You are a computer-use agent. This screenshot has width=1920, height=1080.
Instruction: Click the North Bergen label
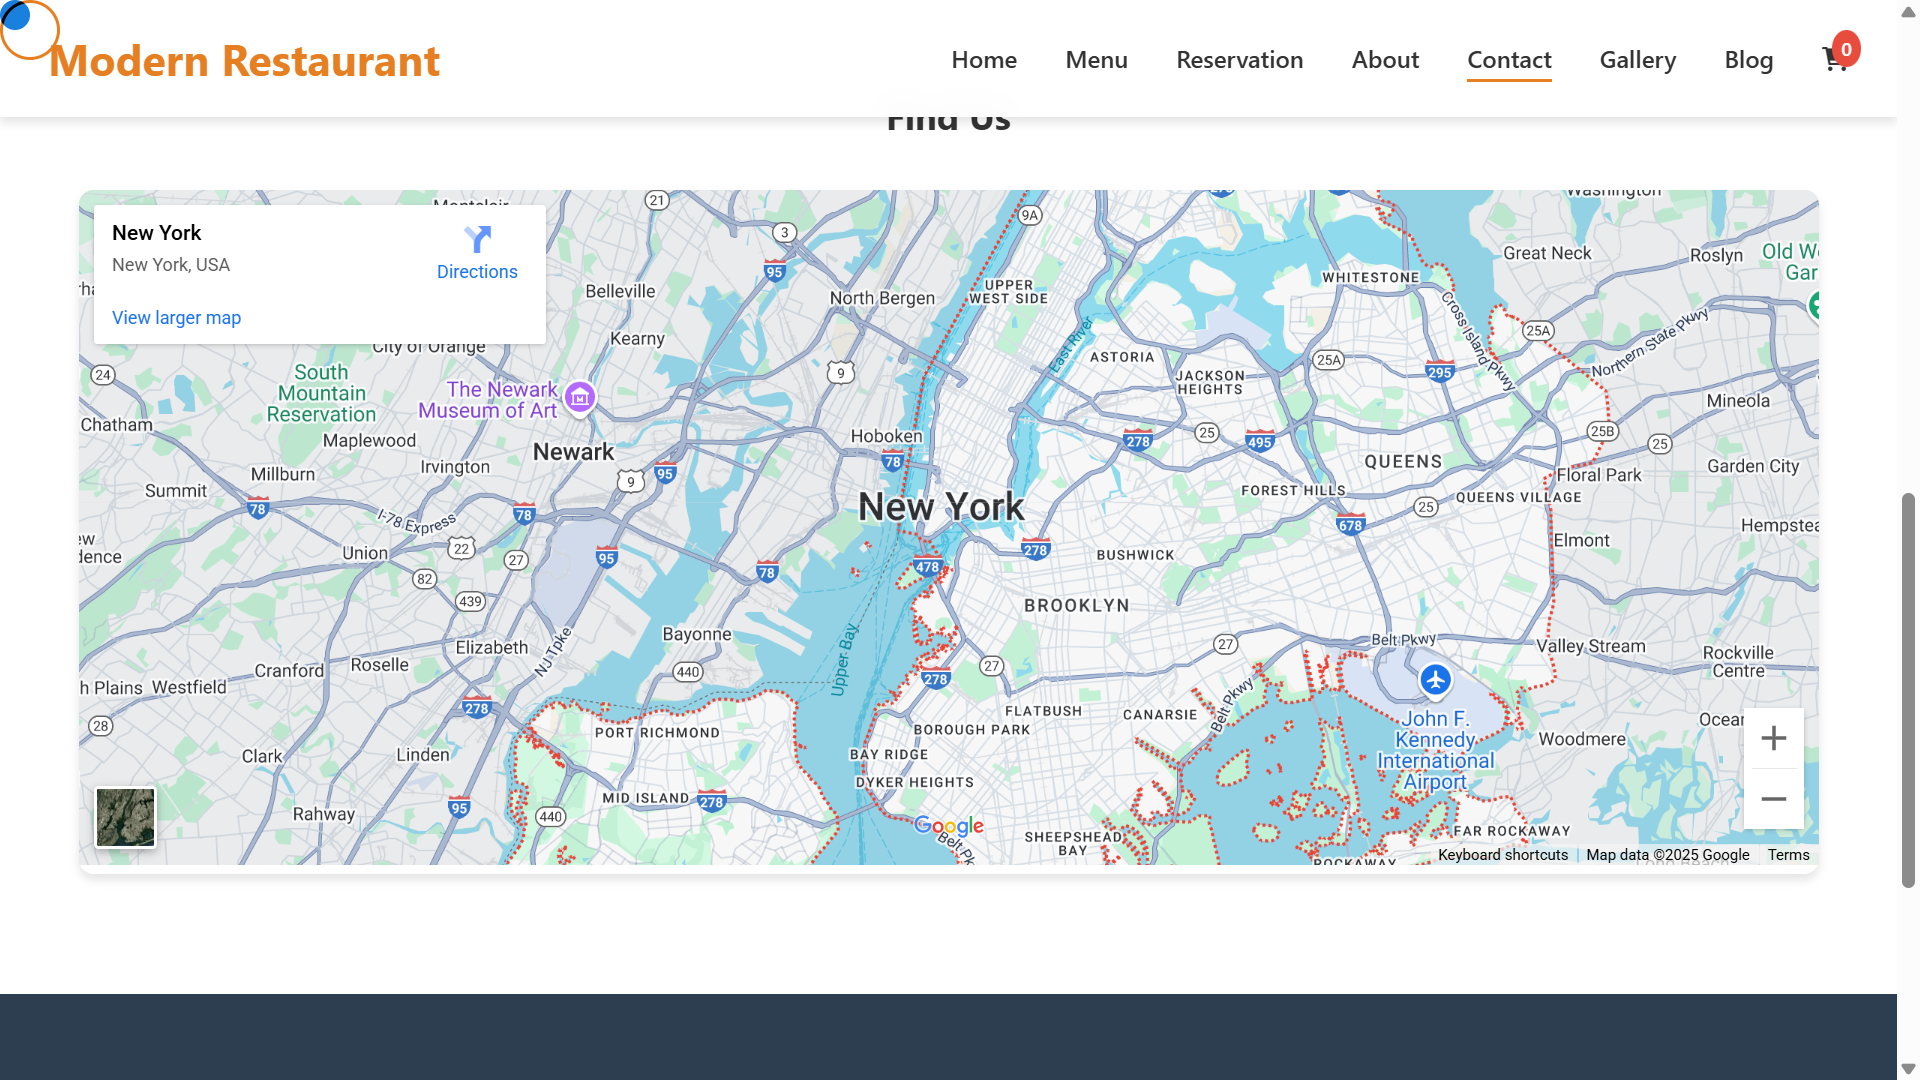pos(882,298)
